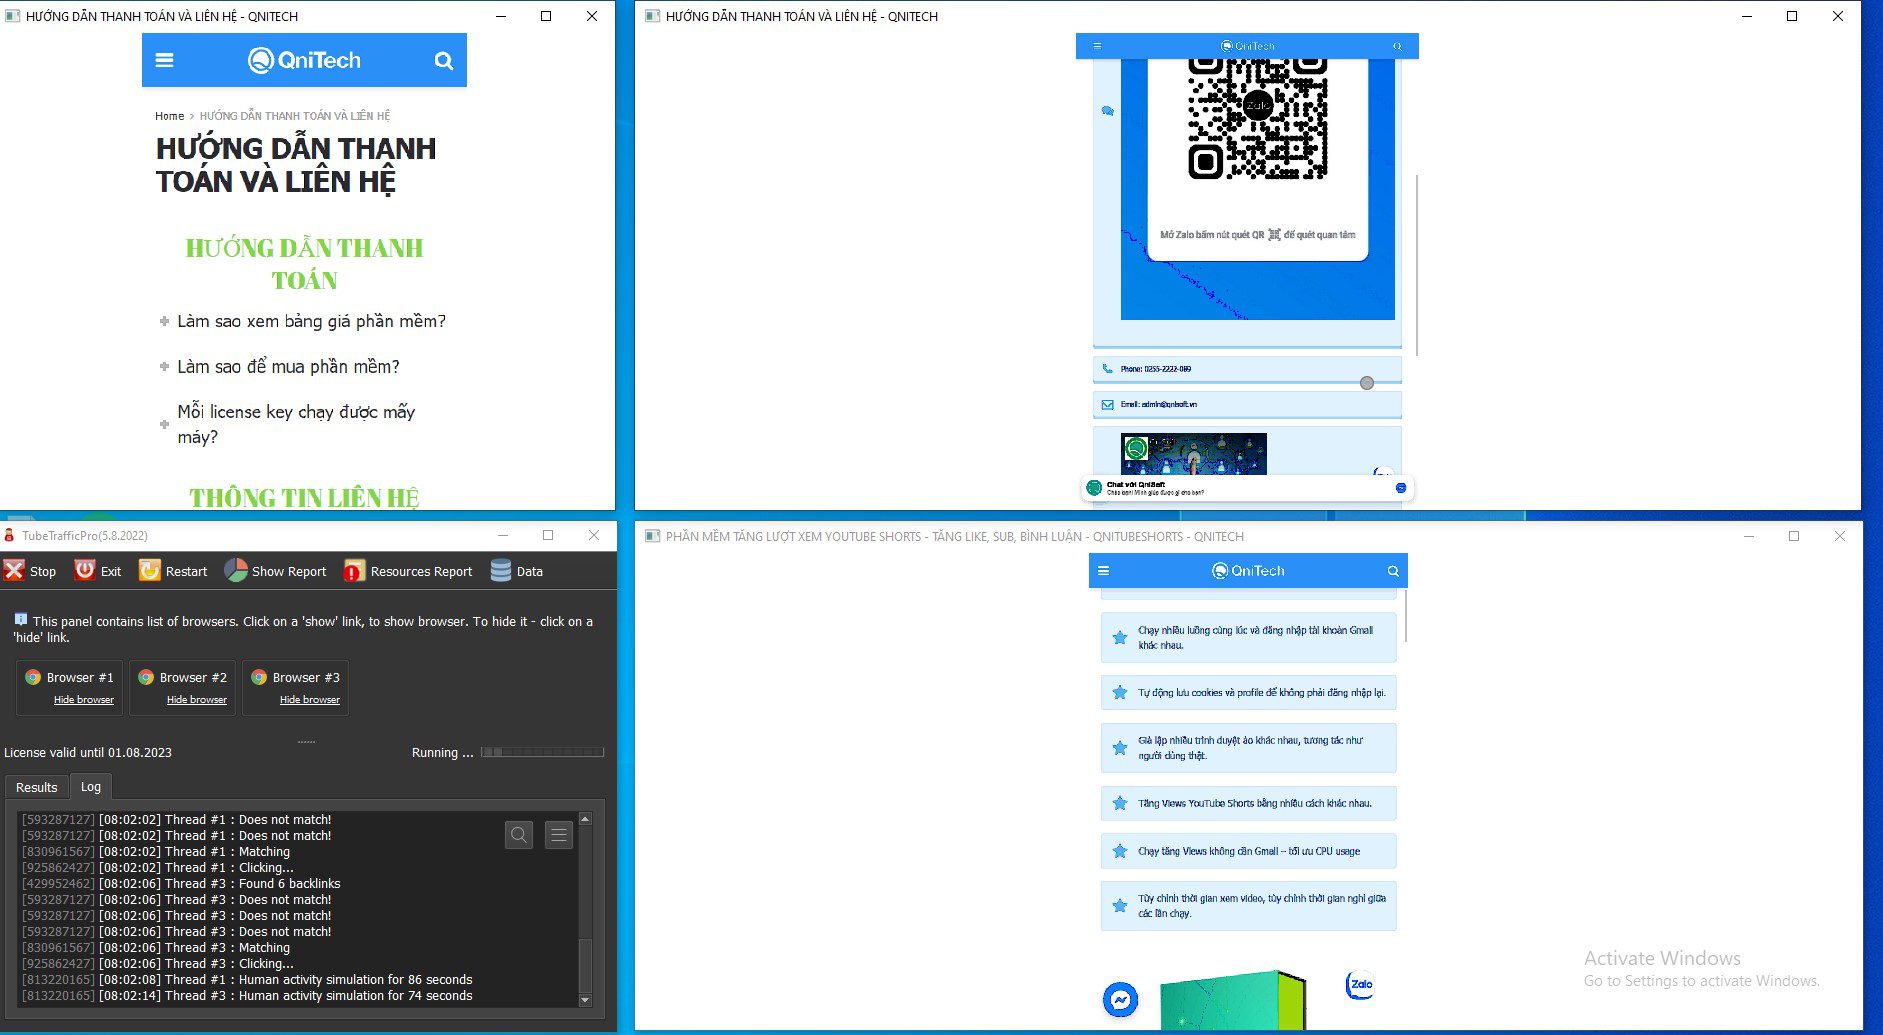This screenshot has width=1883, height=1035.
Task: Hide browser #1 via its link
Action: (84, 700)
